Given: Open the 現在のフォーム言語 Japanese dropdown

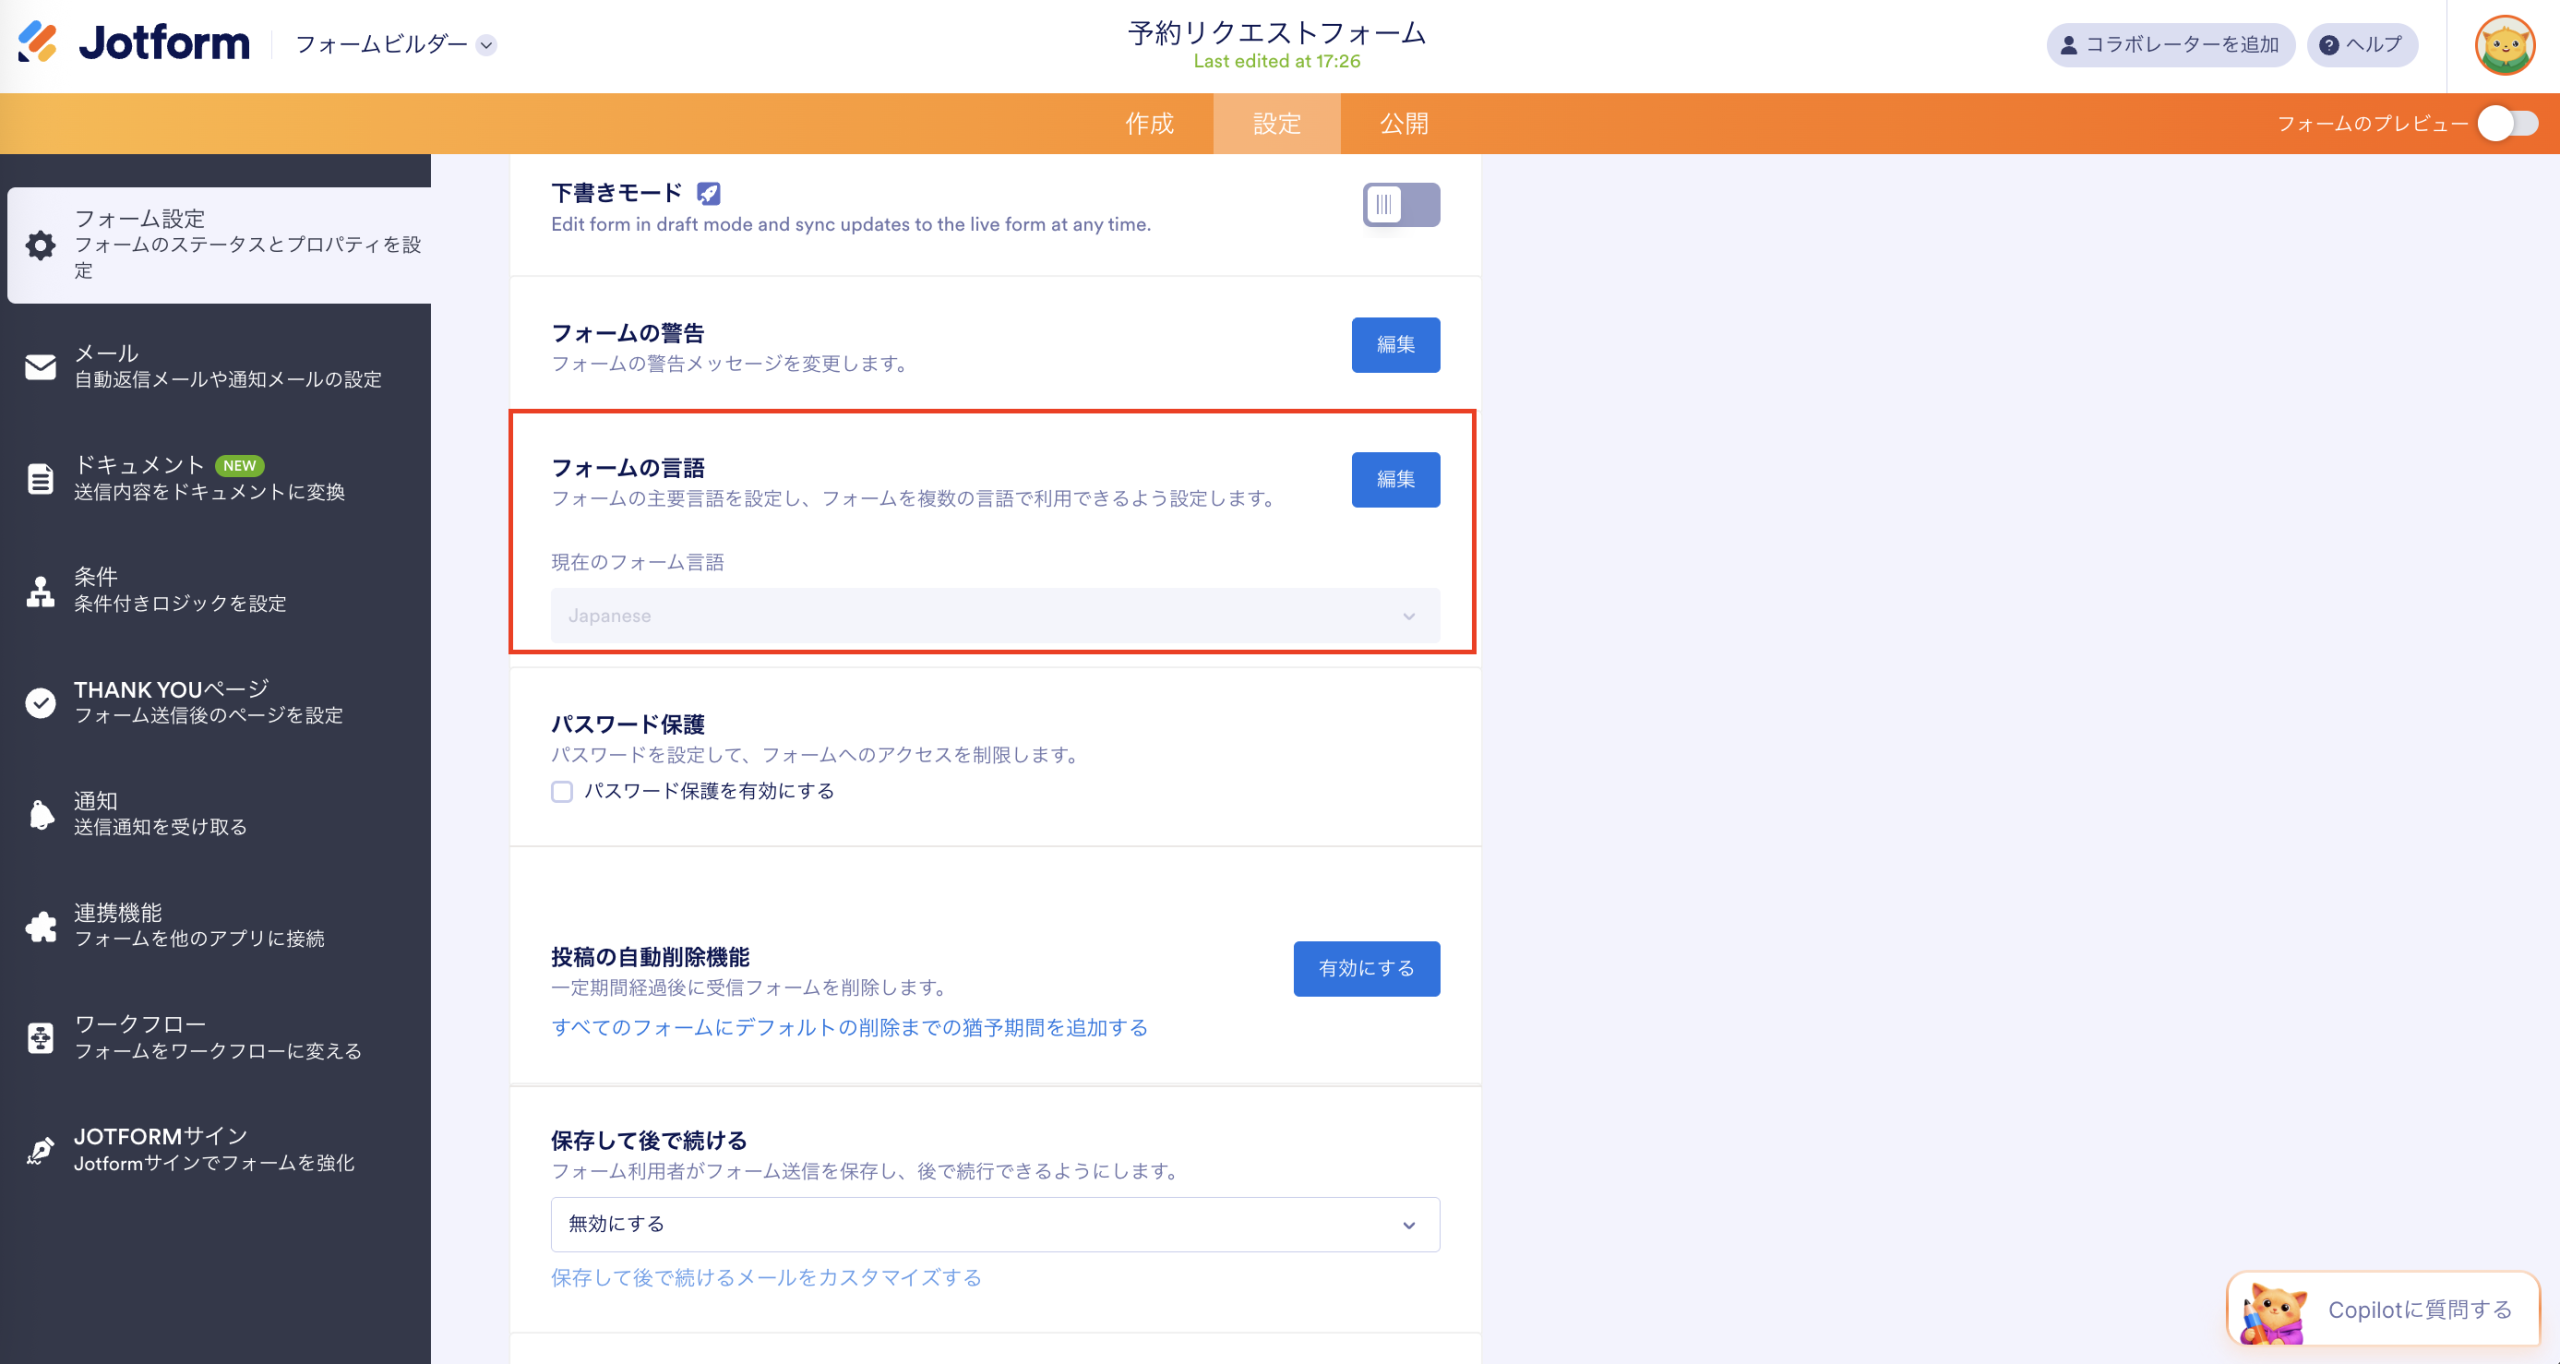Looking at the screenshot, I should pyautogui.click(x=995, y=615).
